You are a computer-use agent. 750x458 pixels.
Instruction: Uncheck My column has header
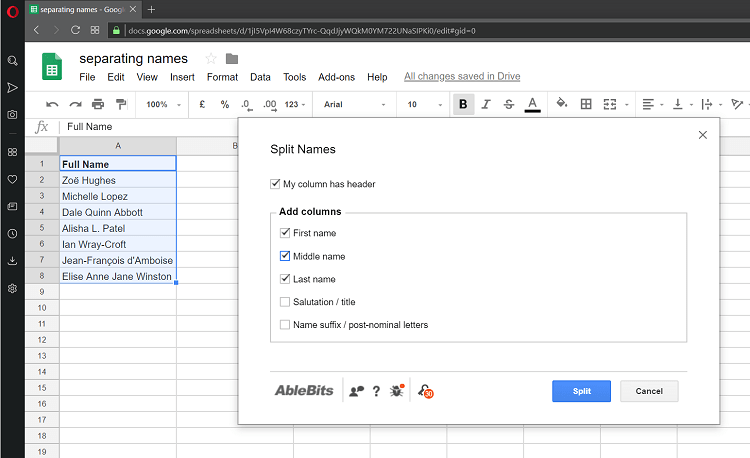coord(275,184)
